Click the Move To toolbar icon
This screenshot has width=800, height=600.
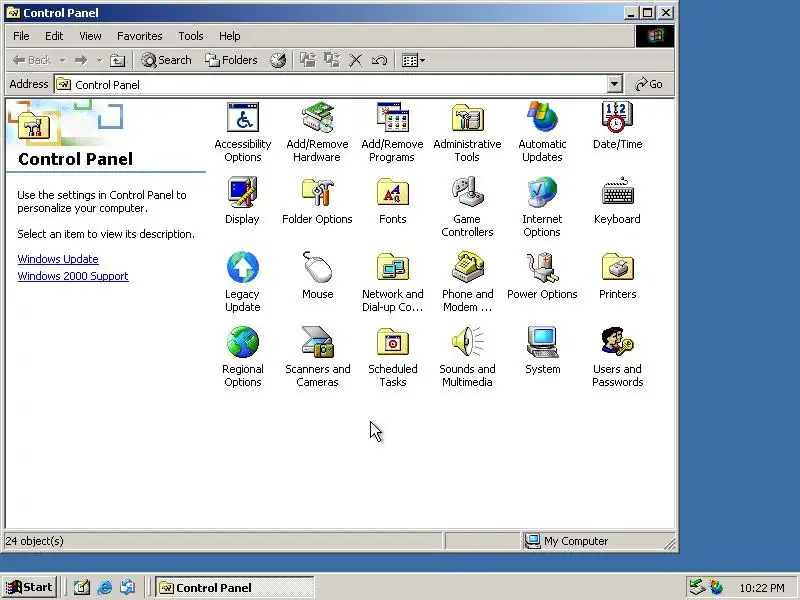308,60
